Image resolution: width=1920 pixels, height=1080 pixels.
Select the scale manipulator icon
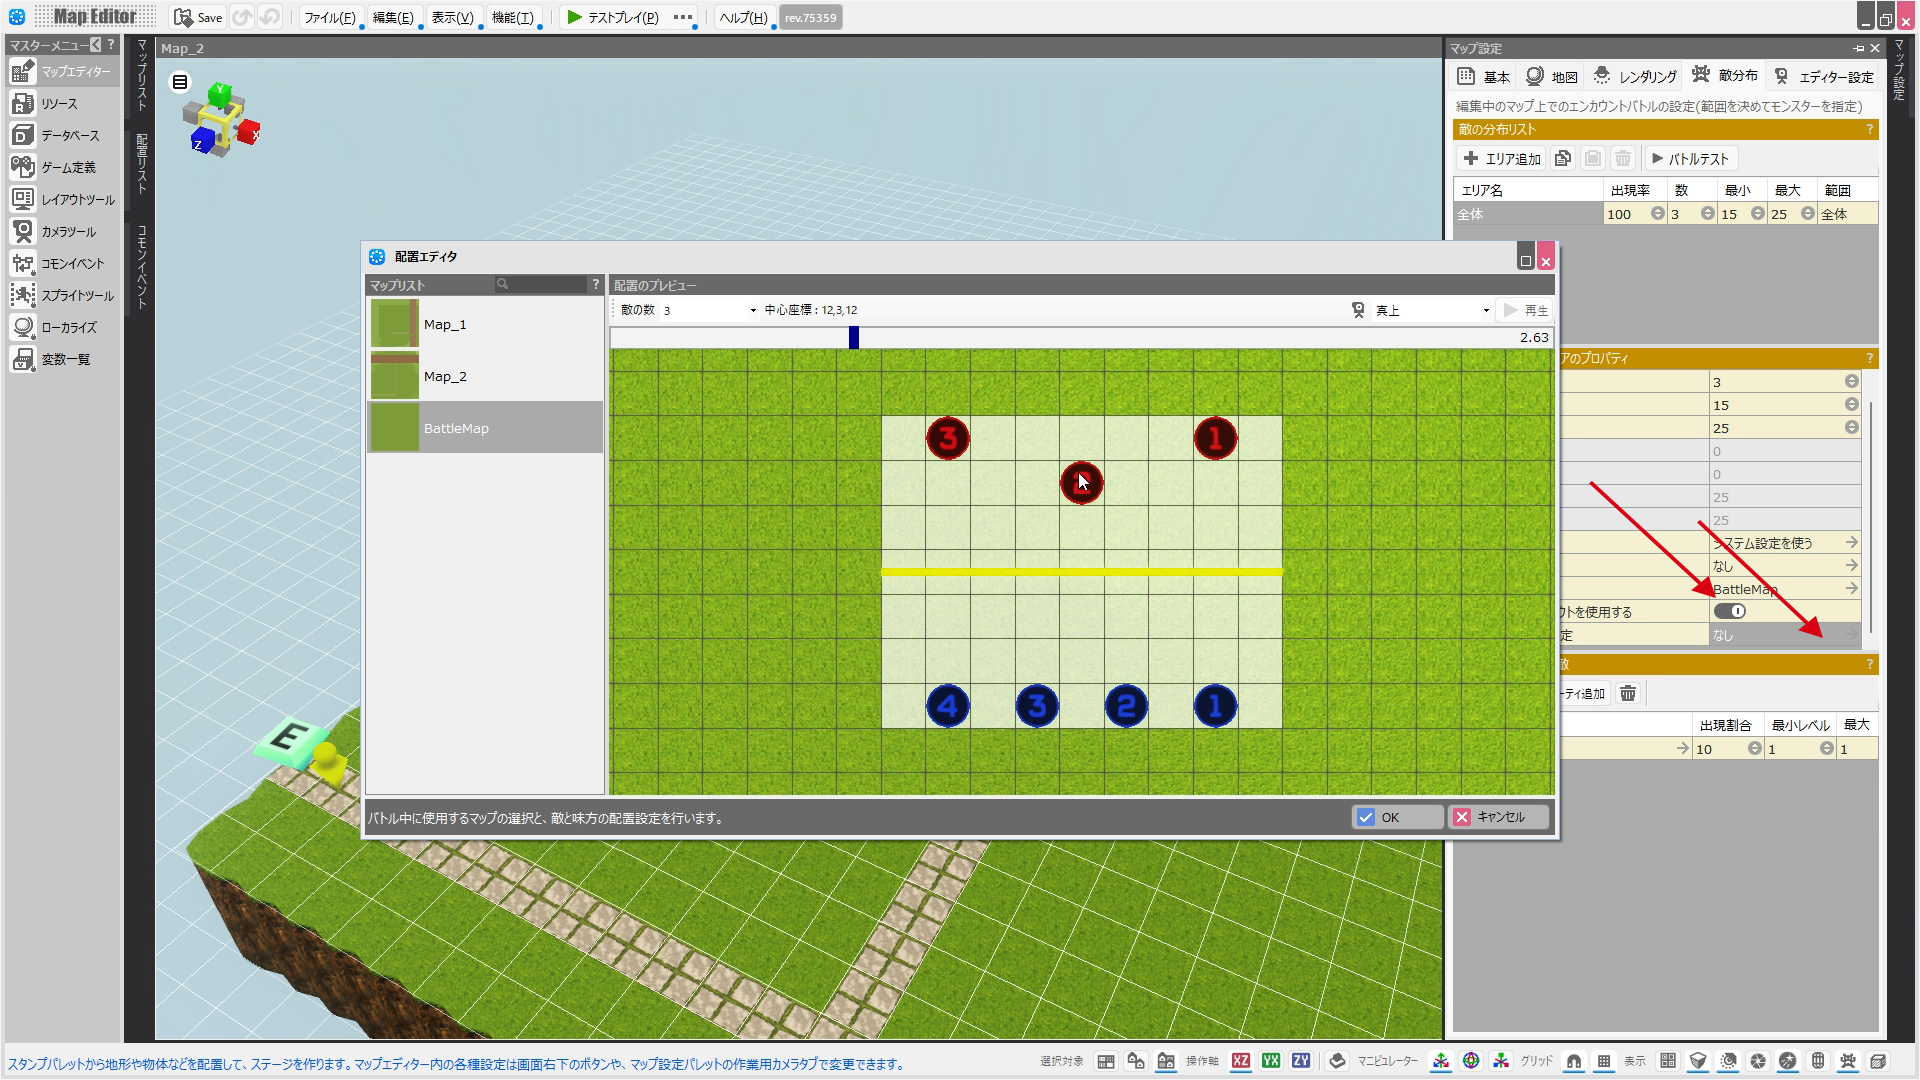coord(1501,1061)
